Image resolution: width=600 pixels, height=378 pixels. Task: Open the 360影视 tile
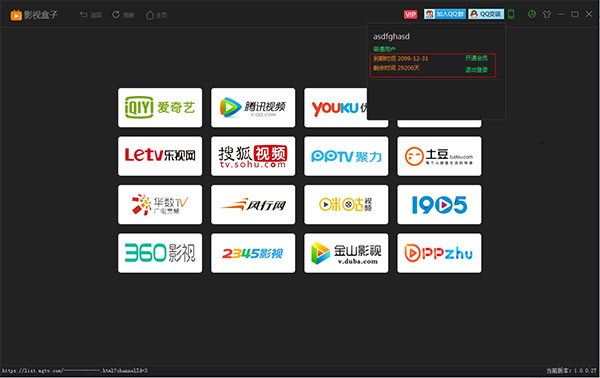160,253
